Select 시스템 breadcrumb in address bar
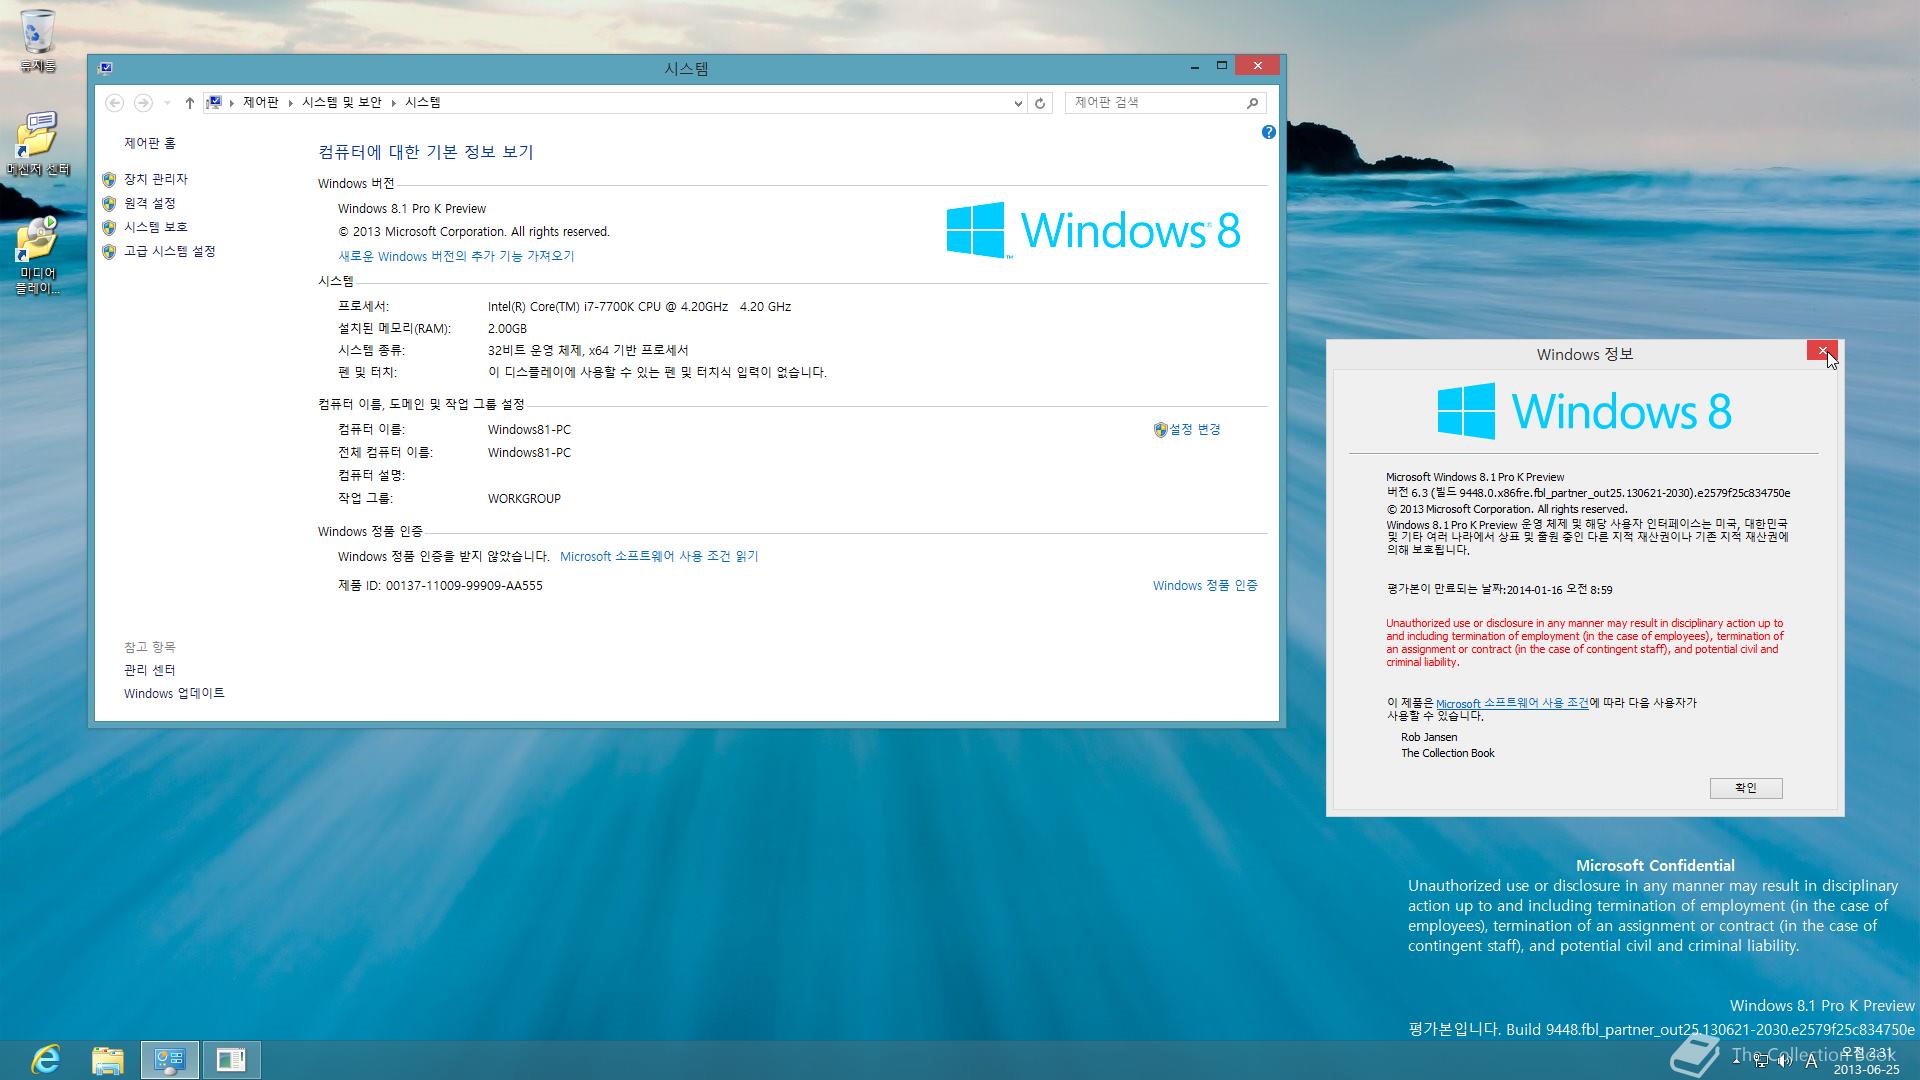This screenshot has width=1920, height=1080. 423,102
